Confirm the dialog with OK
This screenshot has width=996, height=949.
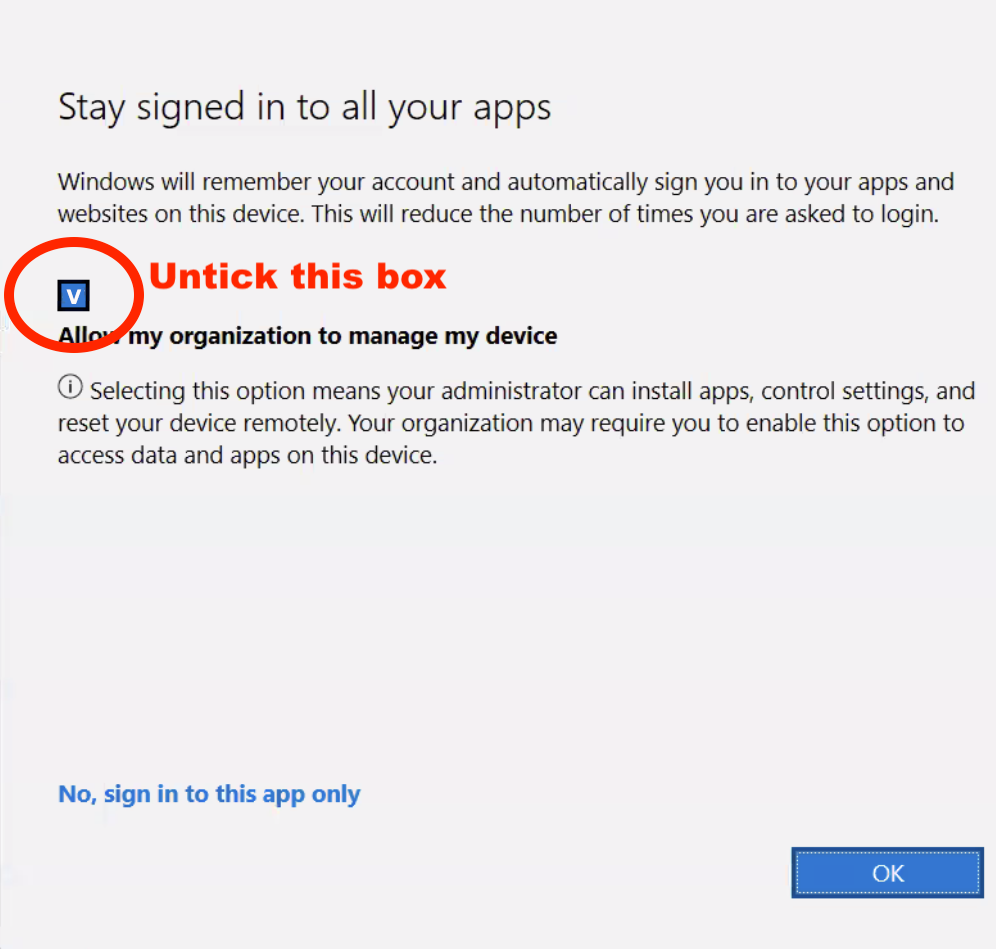point(886,872)
